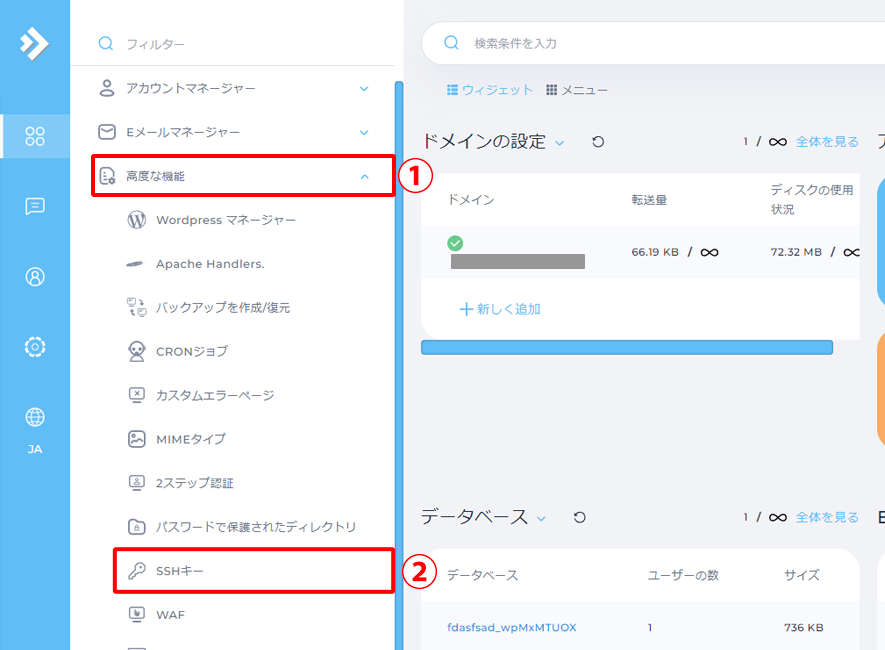
Task: Click the dashboard grid icon in left rail
Action: (35, 136)
